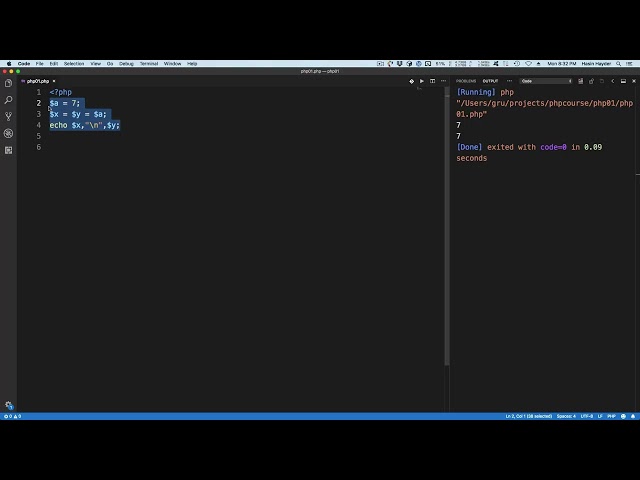Open the output channel dropdown showing Code

[x=547, y=81]
